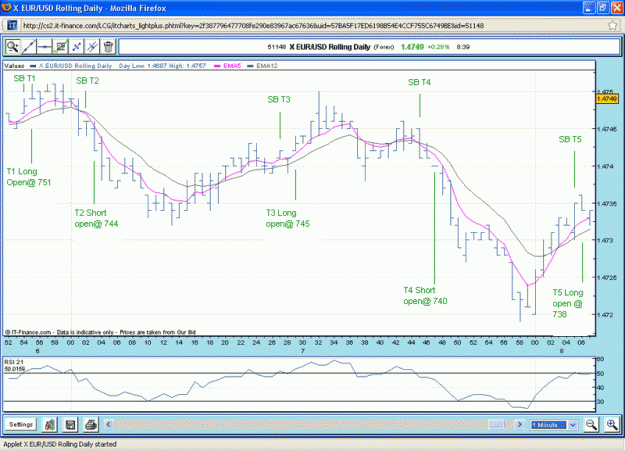Click the EMA5 legend label
This screenshot has height=451, width=625.
point(232,66)
